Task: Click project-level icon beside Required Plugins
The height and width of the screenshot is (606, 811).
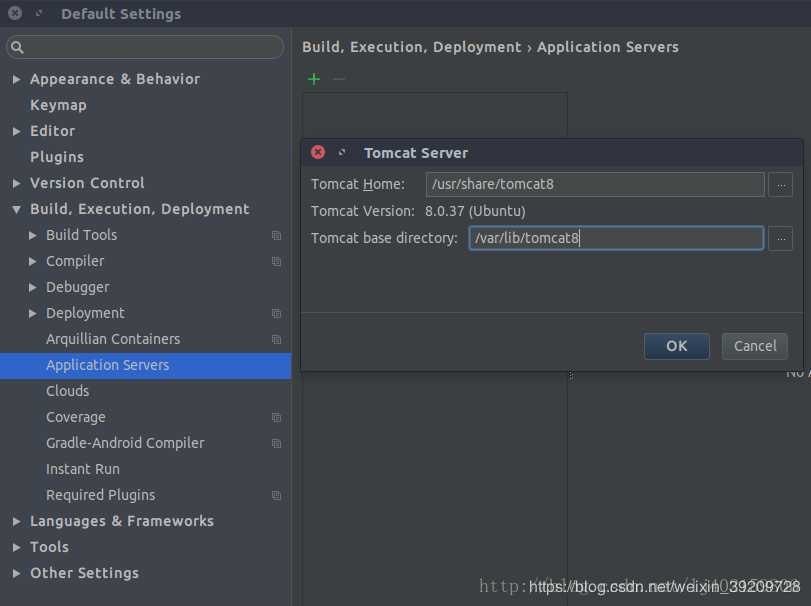Action: coord(277,495)
